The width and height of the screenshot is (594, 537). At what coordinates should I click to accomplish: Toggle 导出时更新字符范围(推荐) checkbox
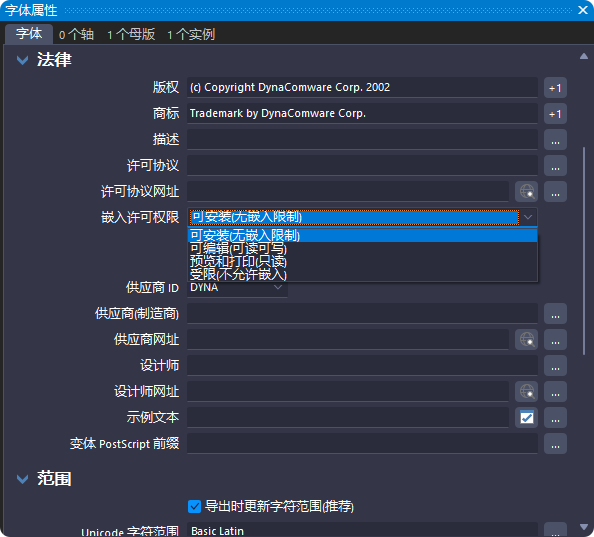194,506
